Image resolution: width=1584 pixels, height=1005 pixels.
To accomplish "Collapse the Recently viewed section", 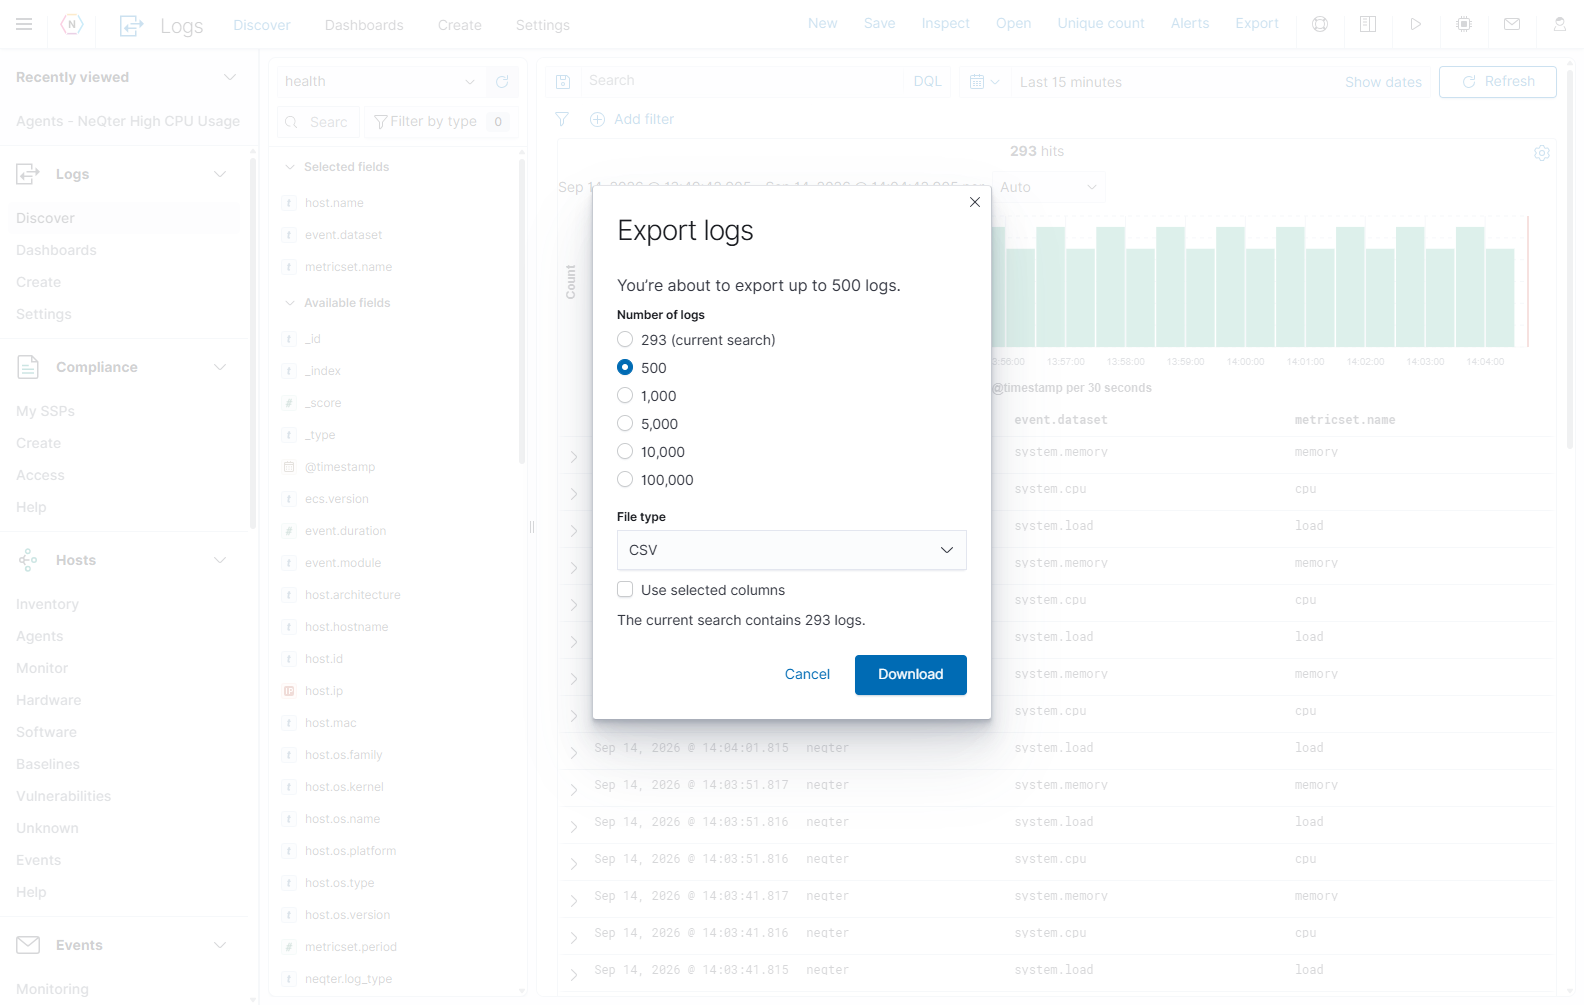I will pos(229,78).
